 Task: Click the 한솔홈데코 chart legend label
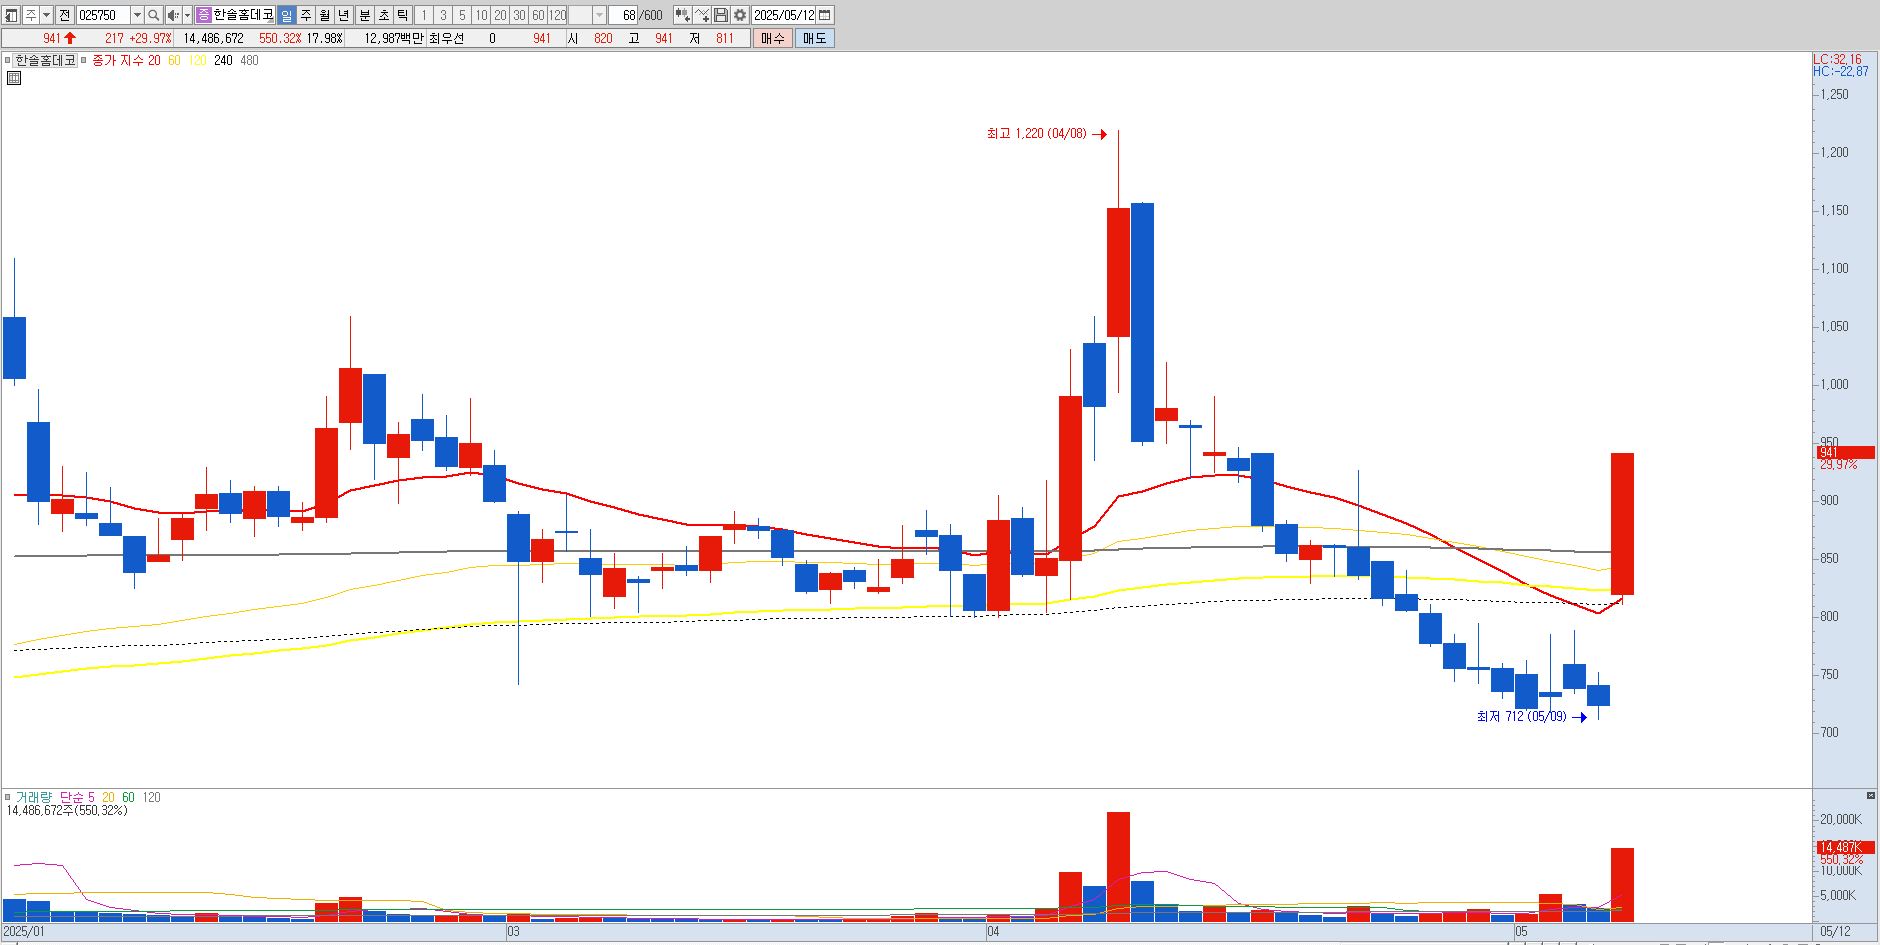tap(45, 60)
